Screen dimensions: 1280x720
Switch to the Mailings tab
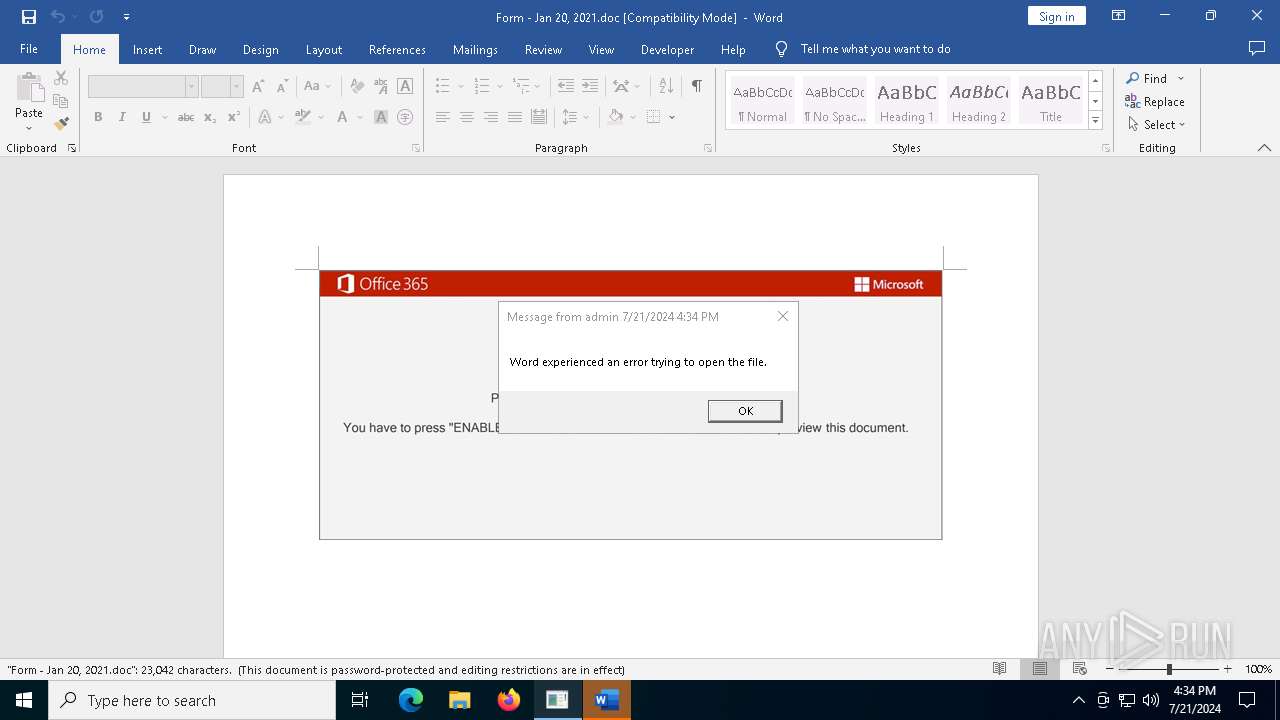475,49
